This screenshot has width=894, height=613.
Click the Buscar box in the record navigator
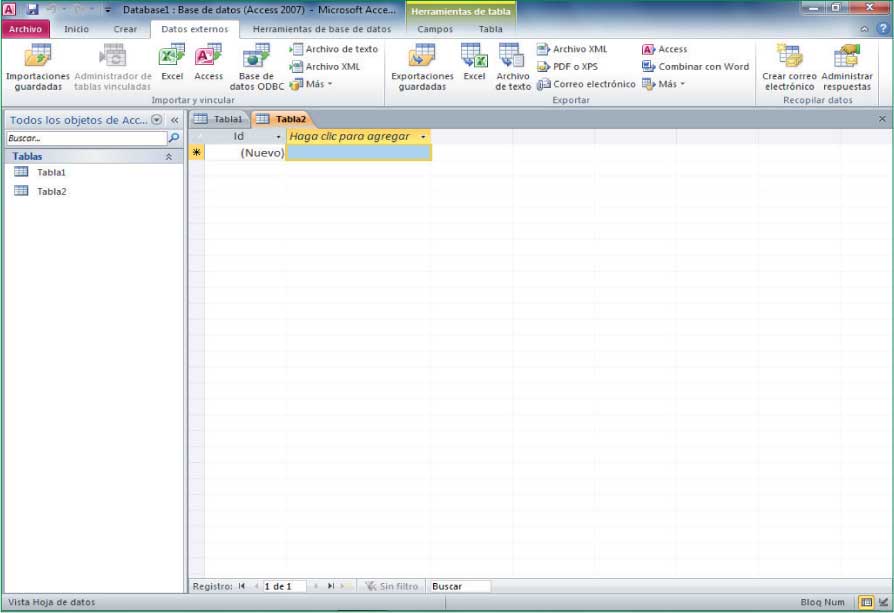pos(459,586)
